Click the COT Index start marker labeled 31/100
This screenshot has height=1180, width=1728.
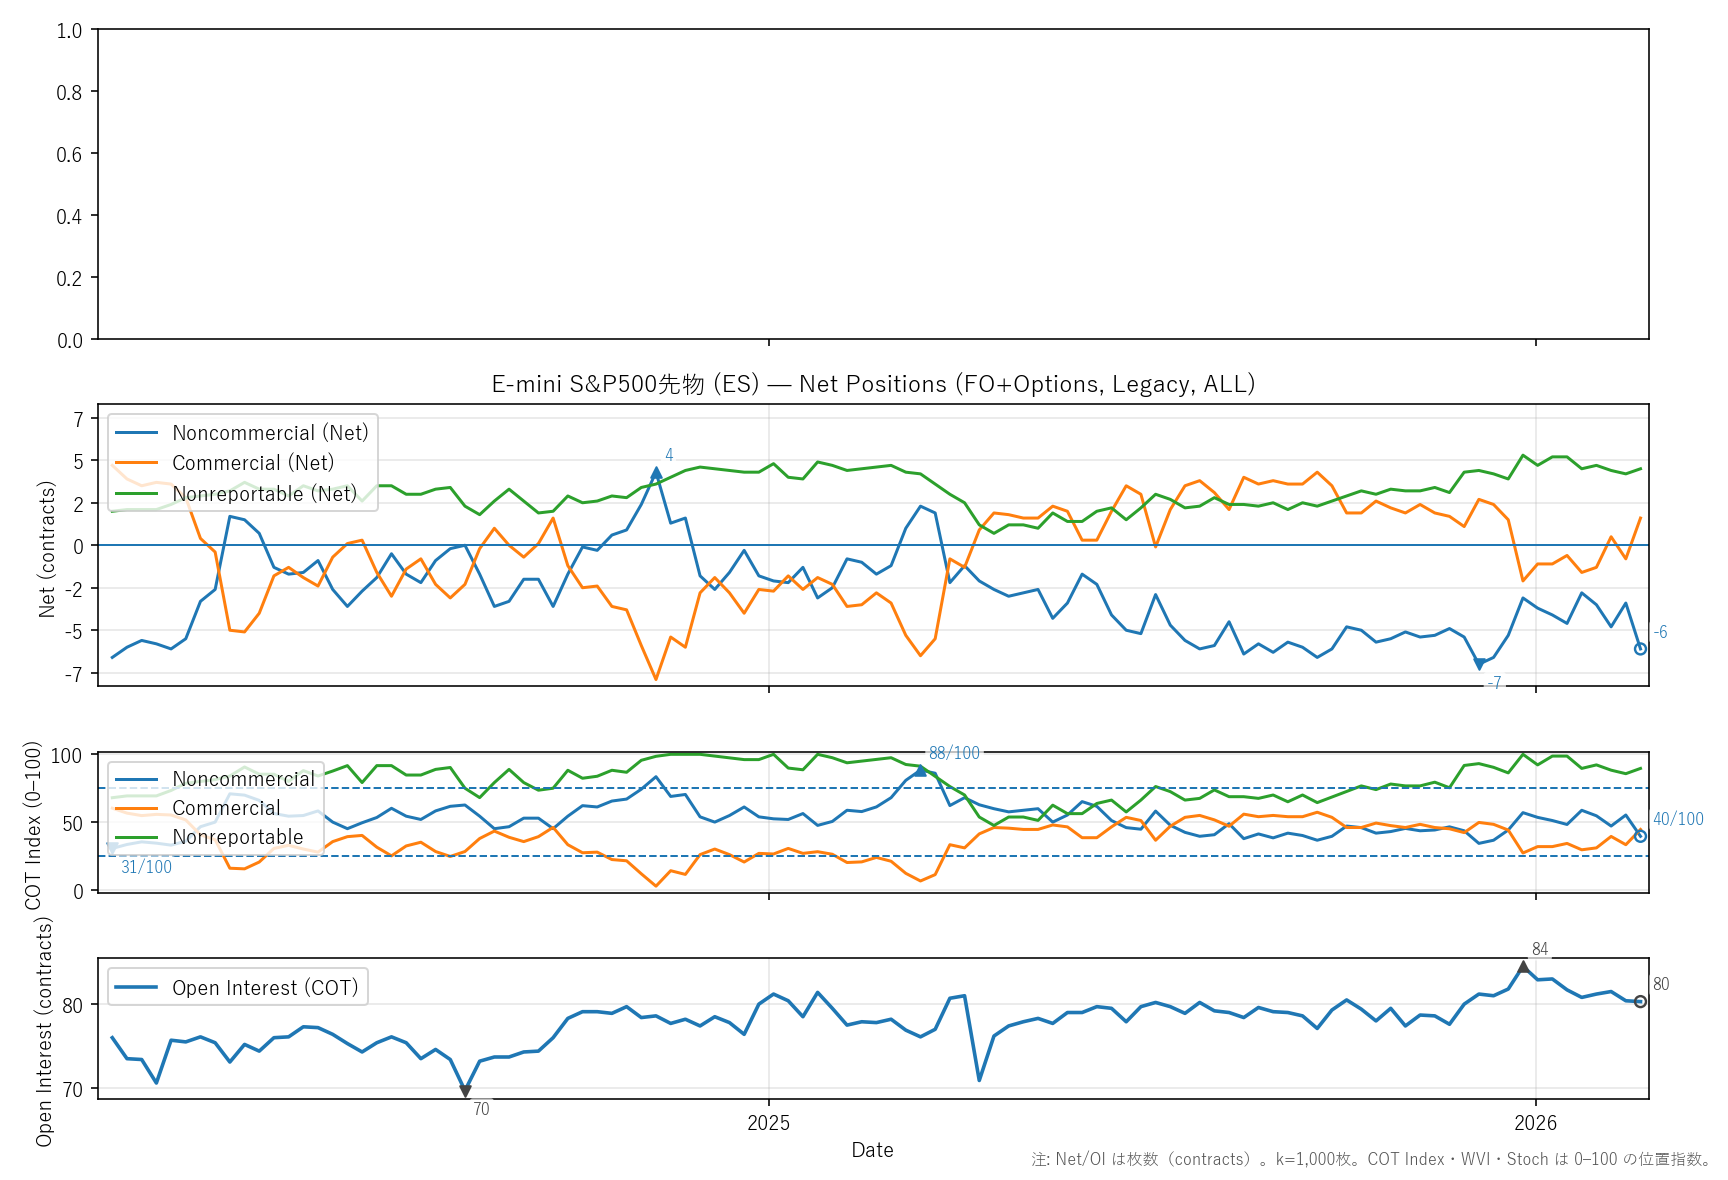[112, 848]
